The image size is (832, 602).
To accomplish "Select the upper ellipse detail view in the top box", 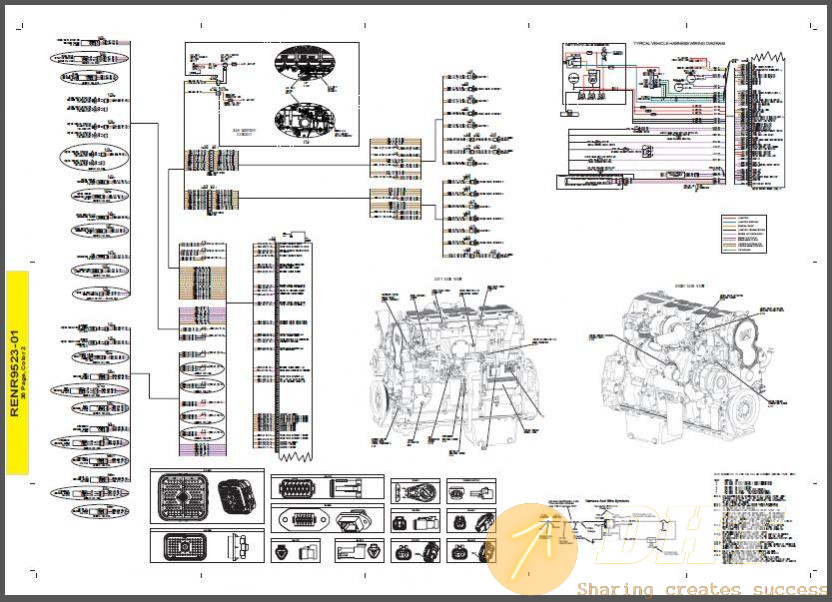I will point(305,63).
